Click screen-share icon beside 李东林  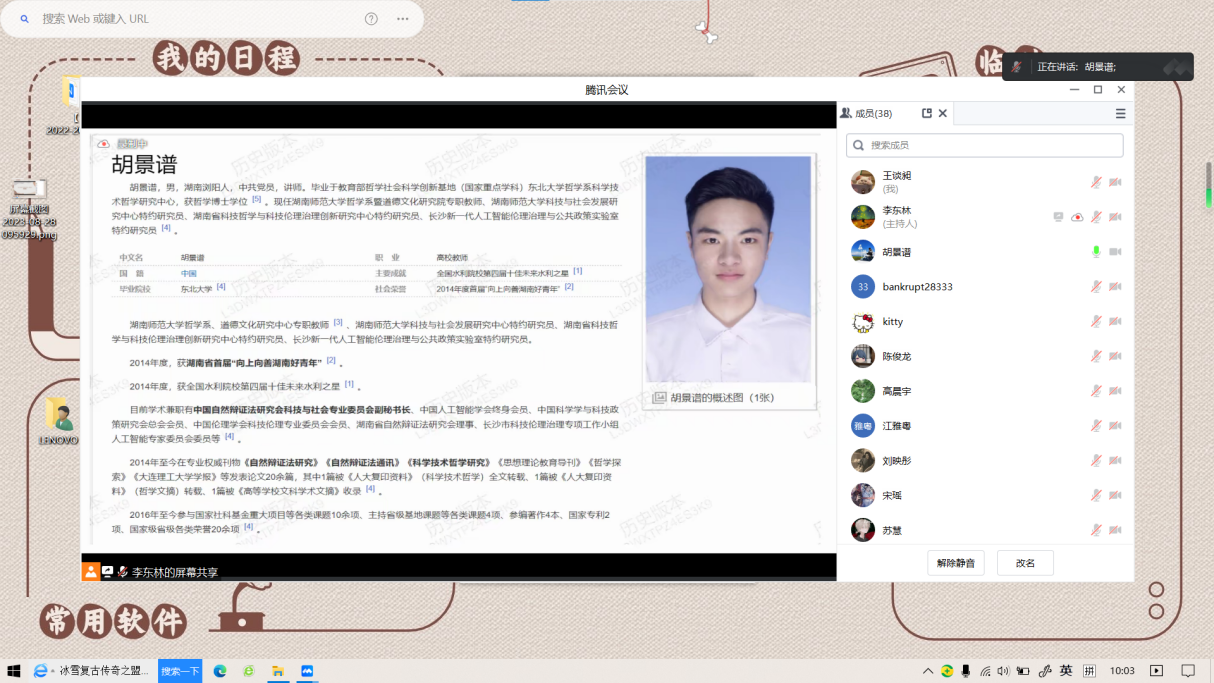[1058, 217]
